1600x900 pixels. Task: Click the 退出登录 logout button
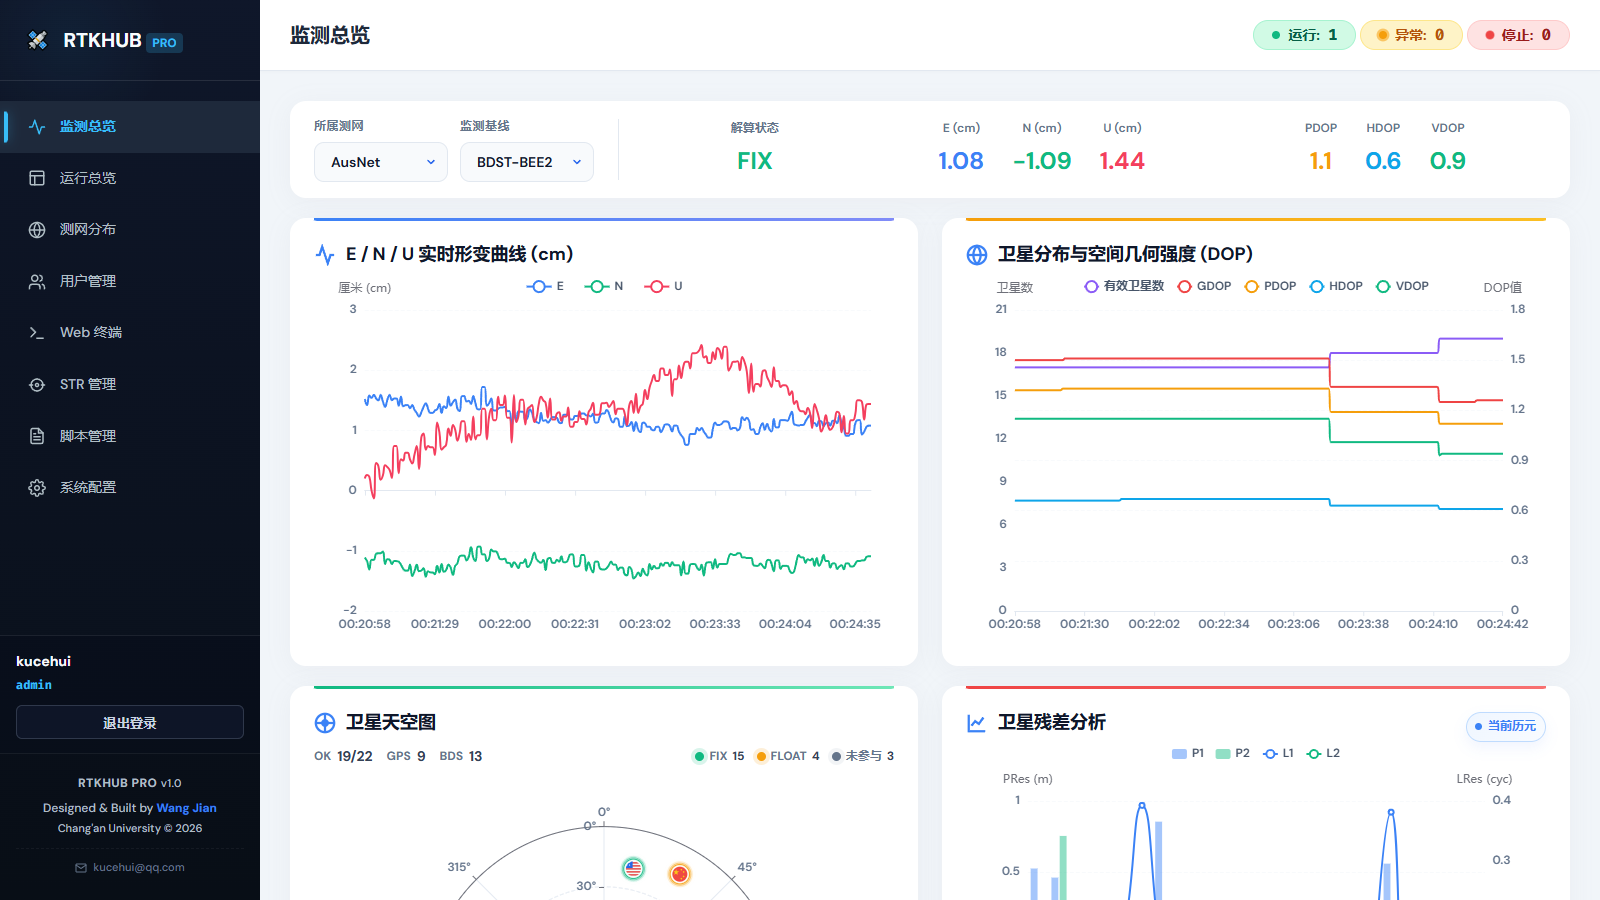pos(130,723)
